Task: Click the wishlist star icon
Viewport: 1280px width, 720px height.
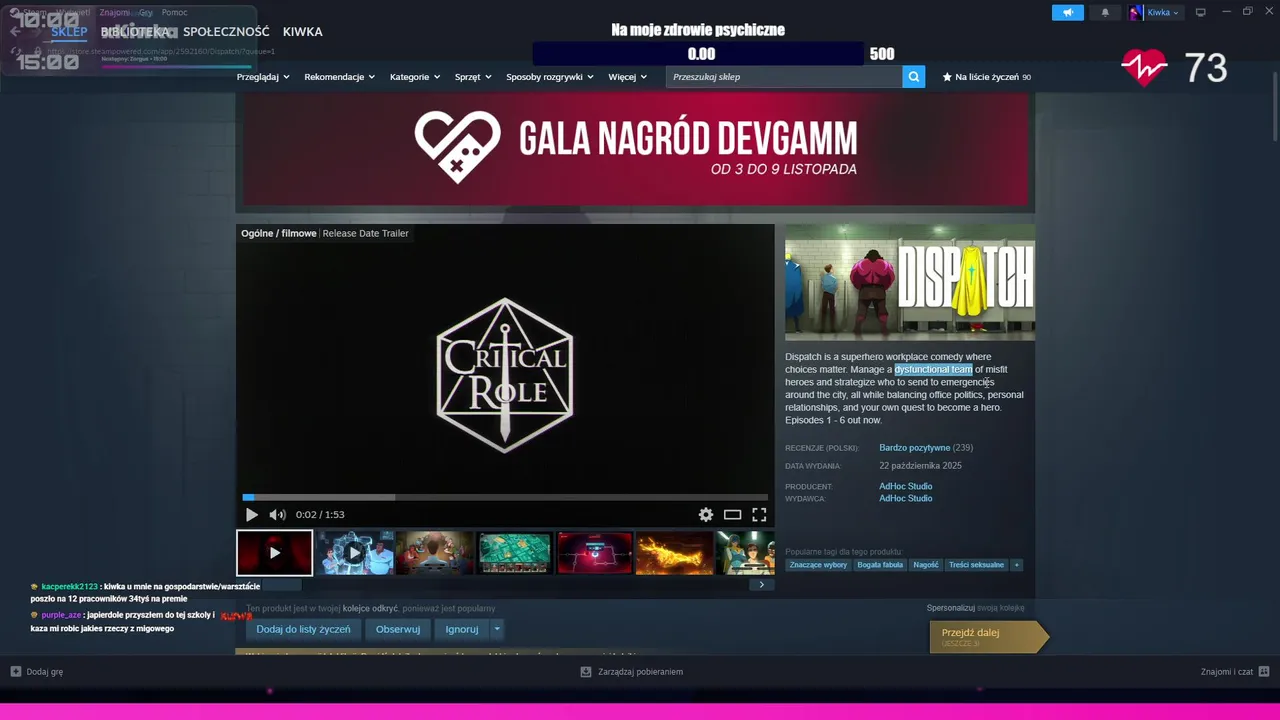Action: [x=947, y=77]
